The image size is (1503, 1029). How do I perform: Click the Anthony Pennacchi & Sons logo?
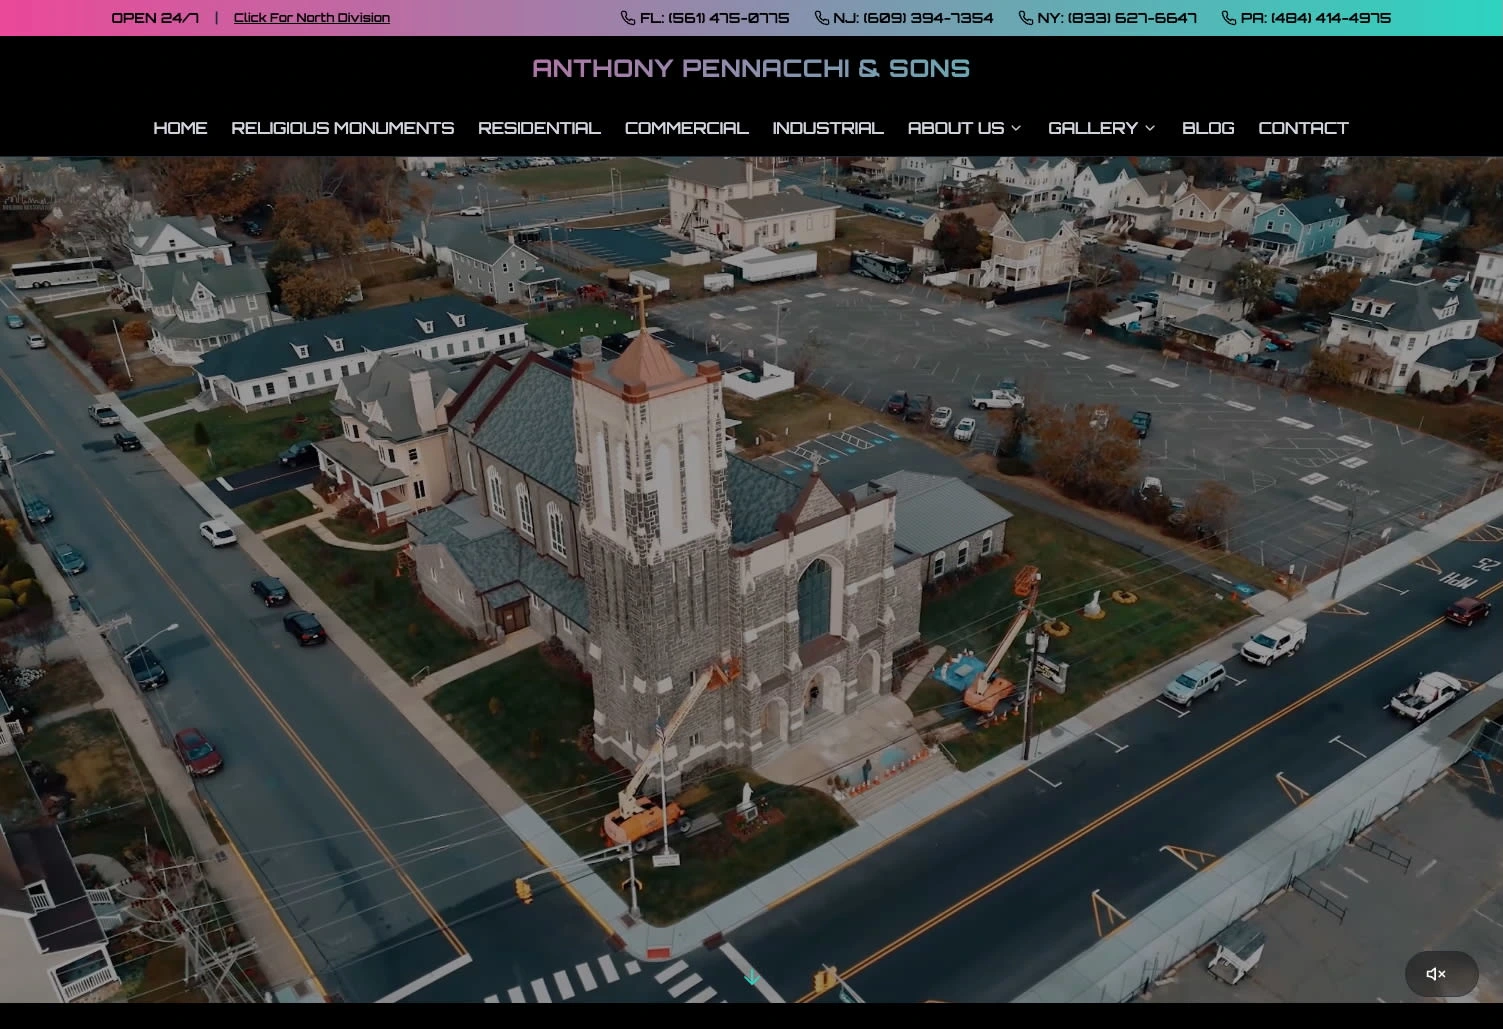(751, 68)
